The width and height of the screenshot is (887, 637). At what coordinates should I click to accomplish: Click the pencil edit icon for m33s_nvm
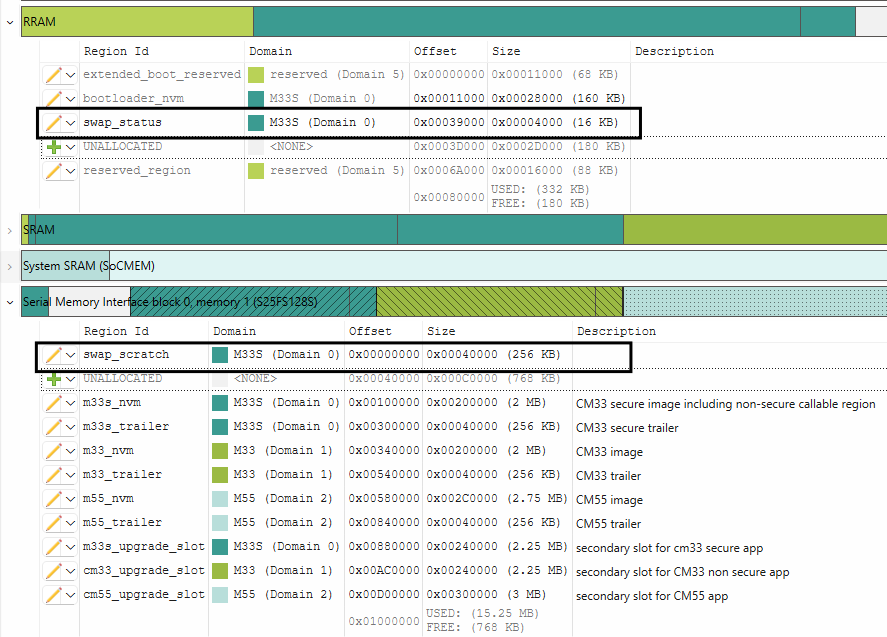pyautogui.click(x=54, y=403)
